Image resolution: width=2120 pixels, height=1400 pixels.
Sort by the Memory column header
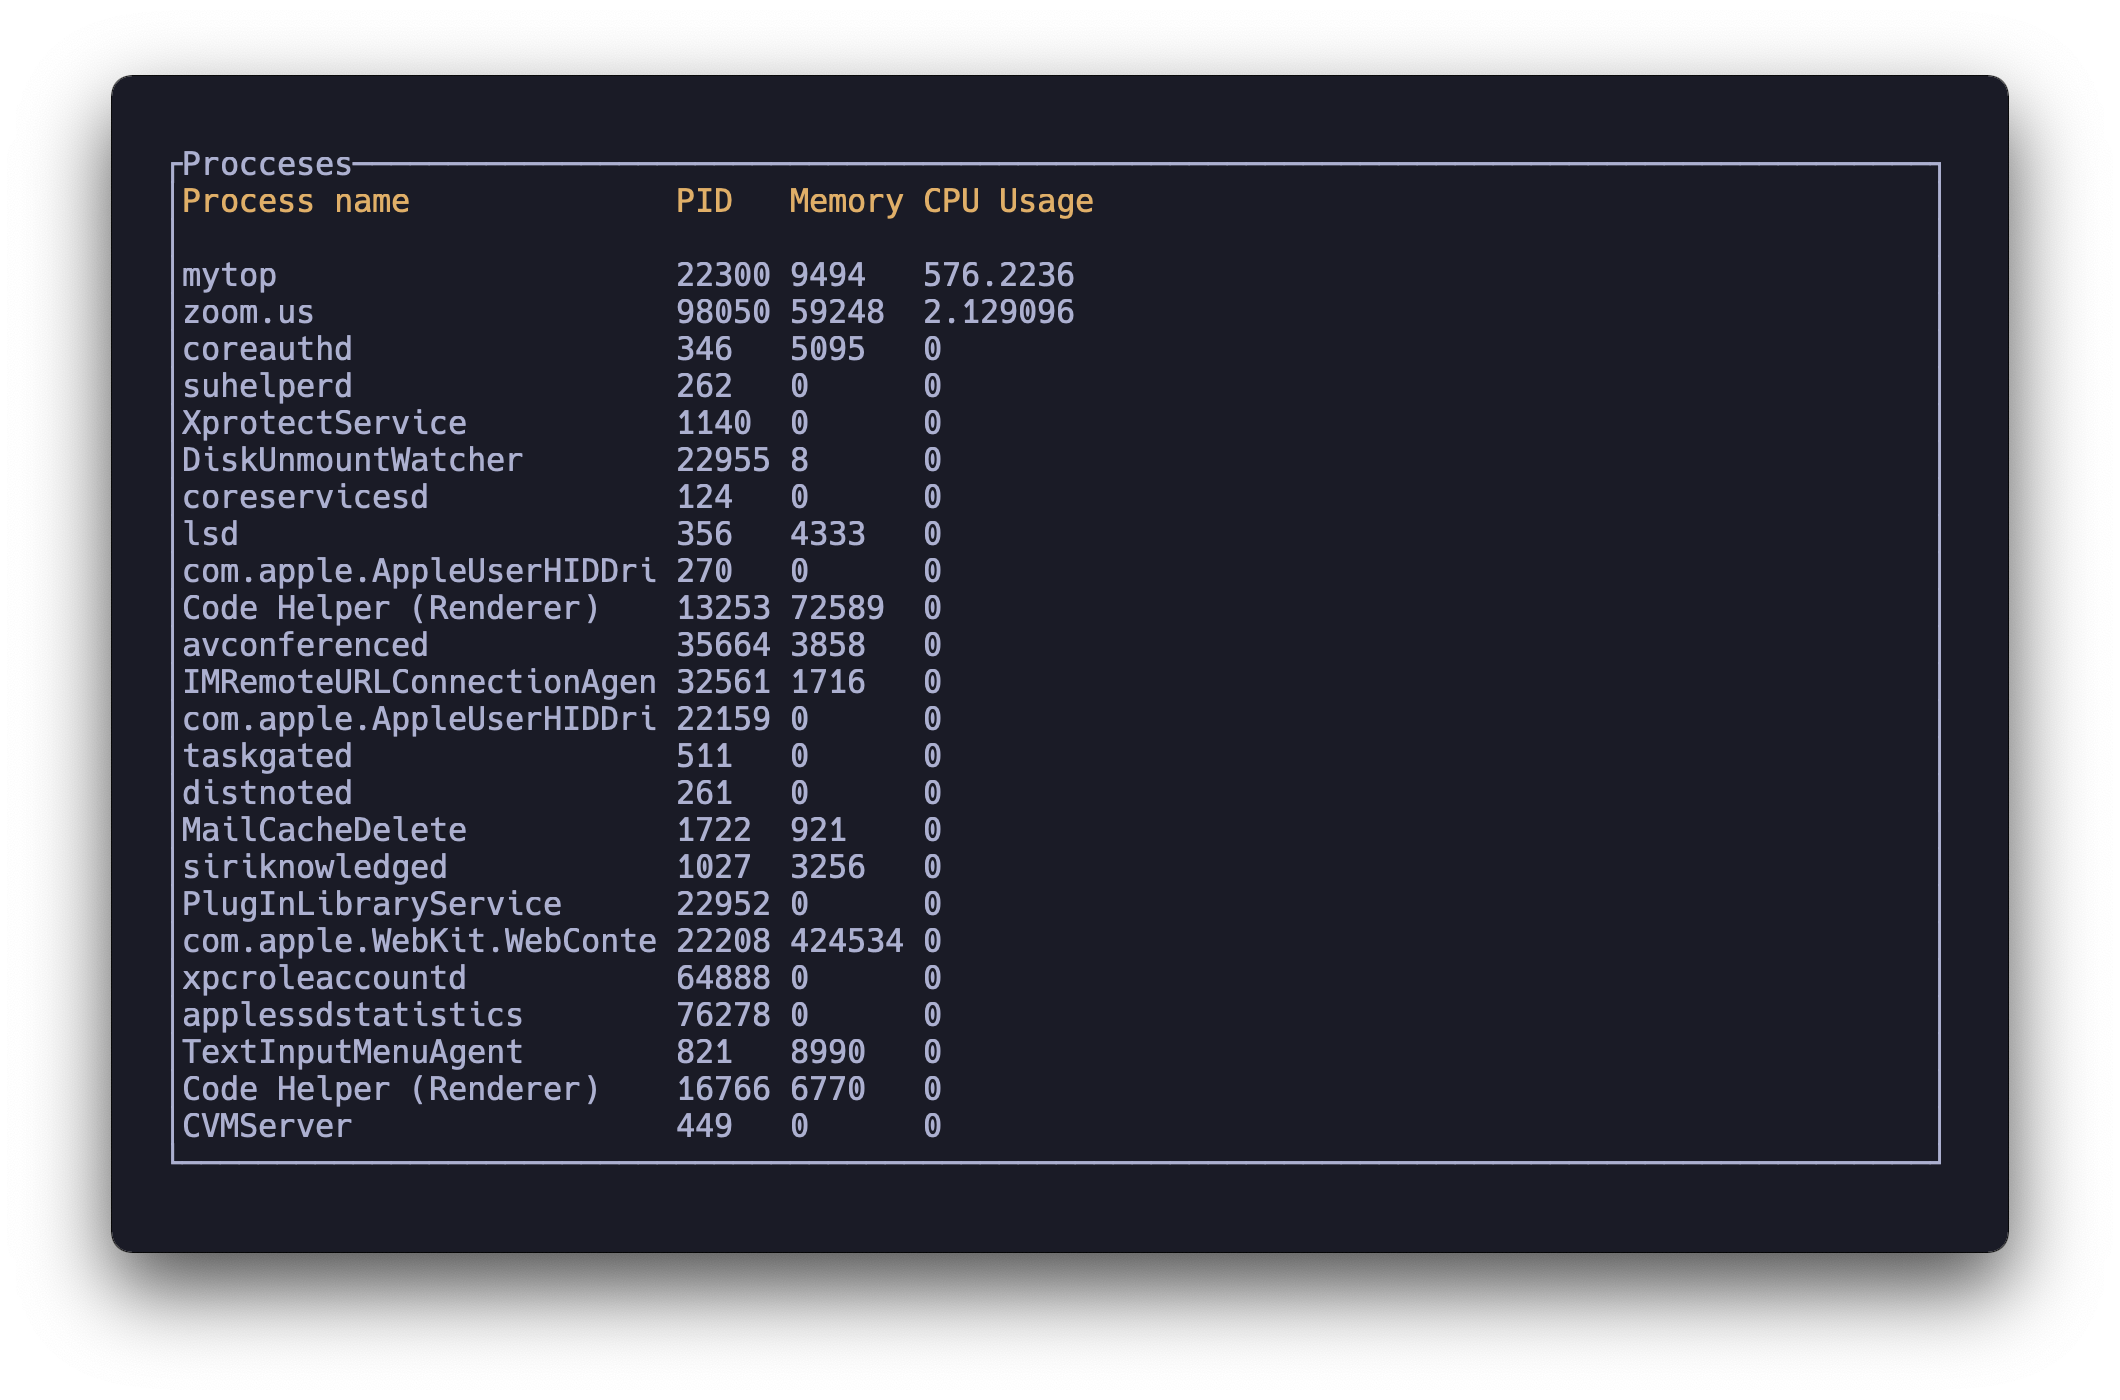845,200
